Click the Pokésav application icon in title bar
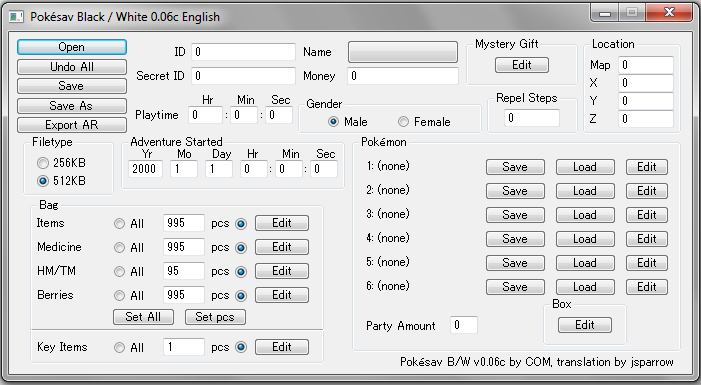This screenshot has height=385, width=701. pyautogui.click(x=16, y=17)
